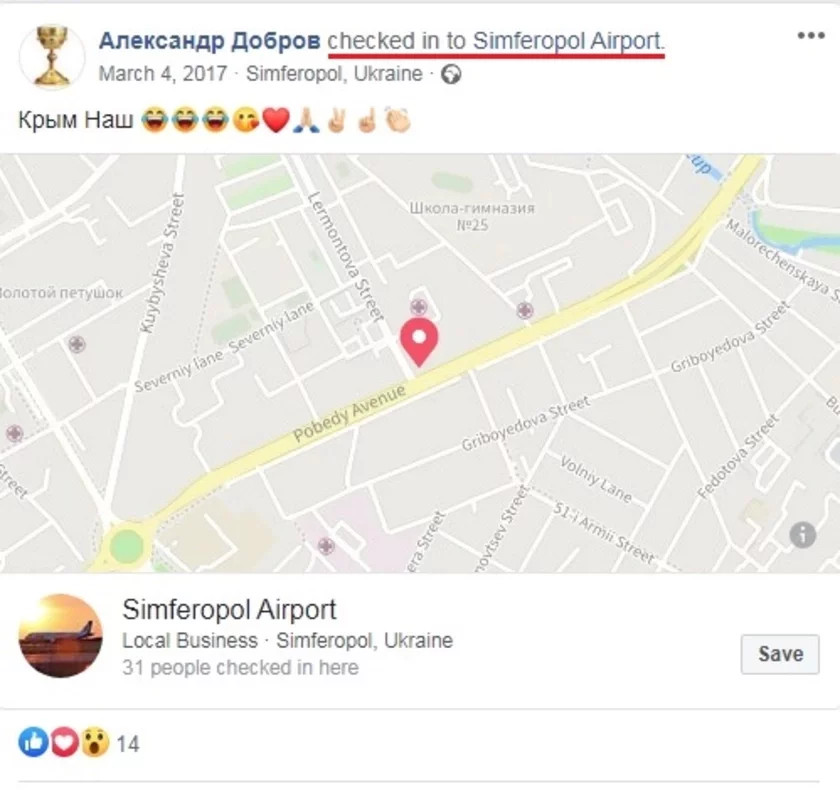Click the map info icon
This screenshot has height=789, width=840.
(x=802, y=535)
